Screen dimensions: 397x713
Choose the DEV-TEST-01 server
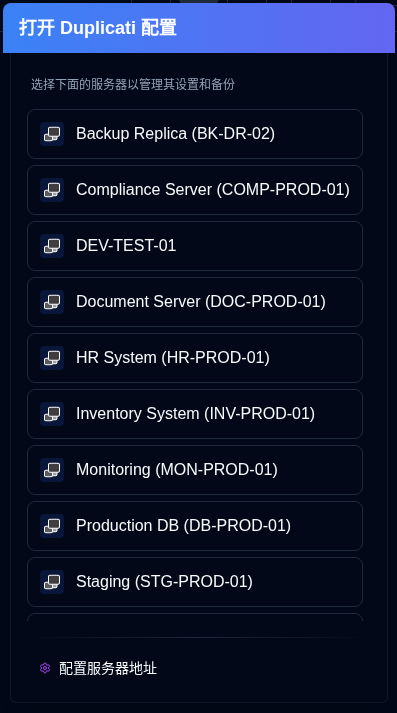click(x=195, y=246)
